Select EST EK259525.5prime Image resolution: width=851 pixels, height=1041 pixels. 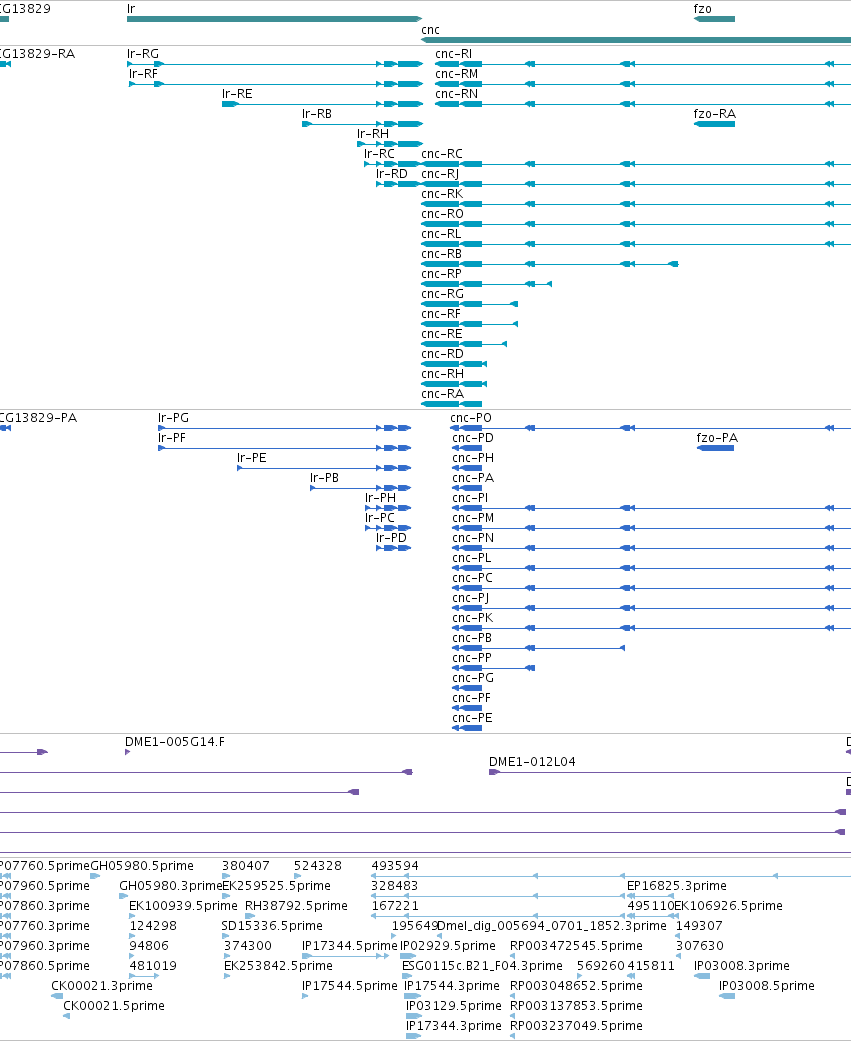tap(226, 896)
